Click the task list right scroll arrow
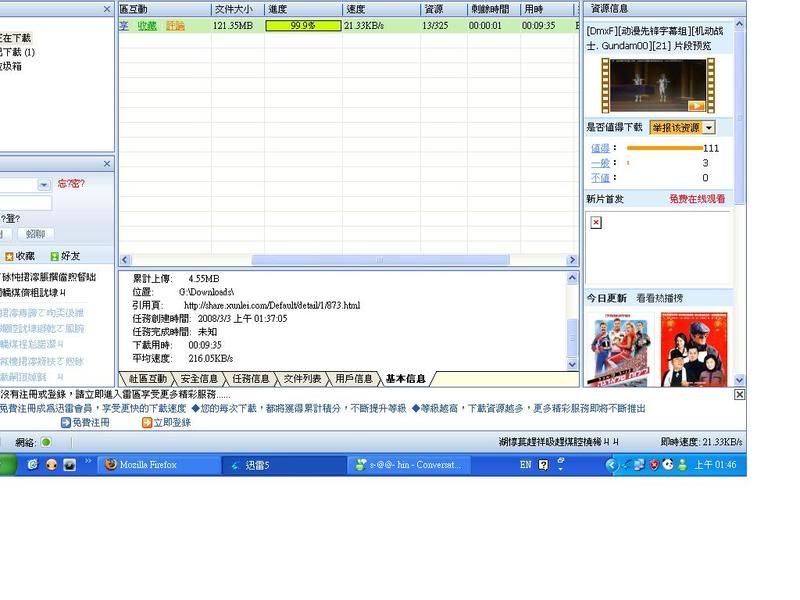This screenshot has height=600, width=800. pos(572,260)
